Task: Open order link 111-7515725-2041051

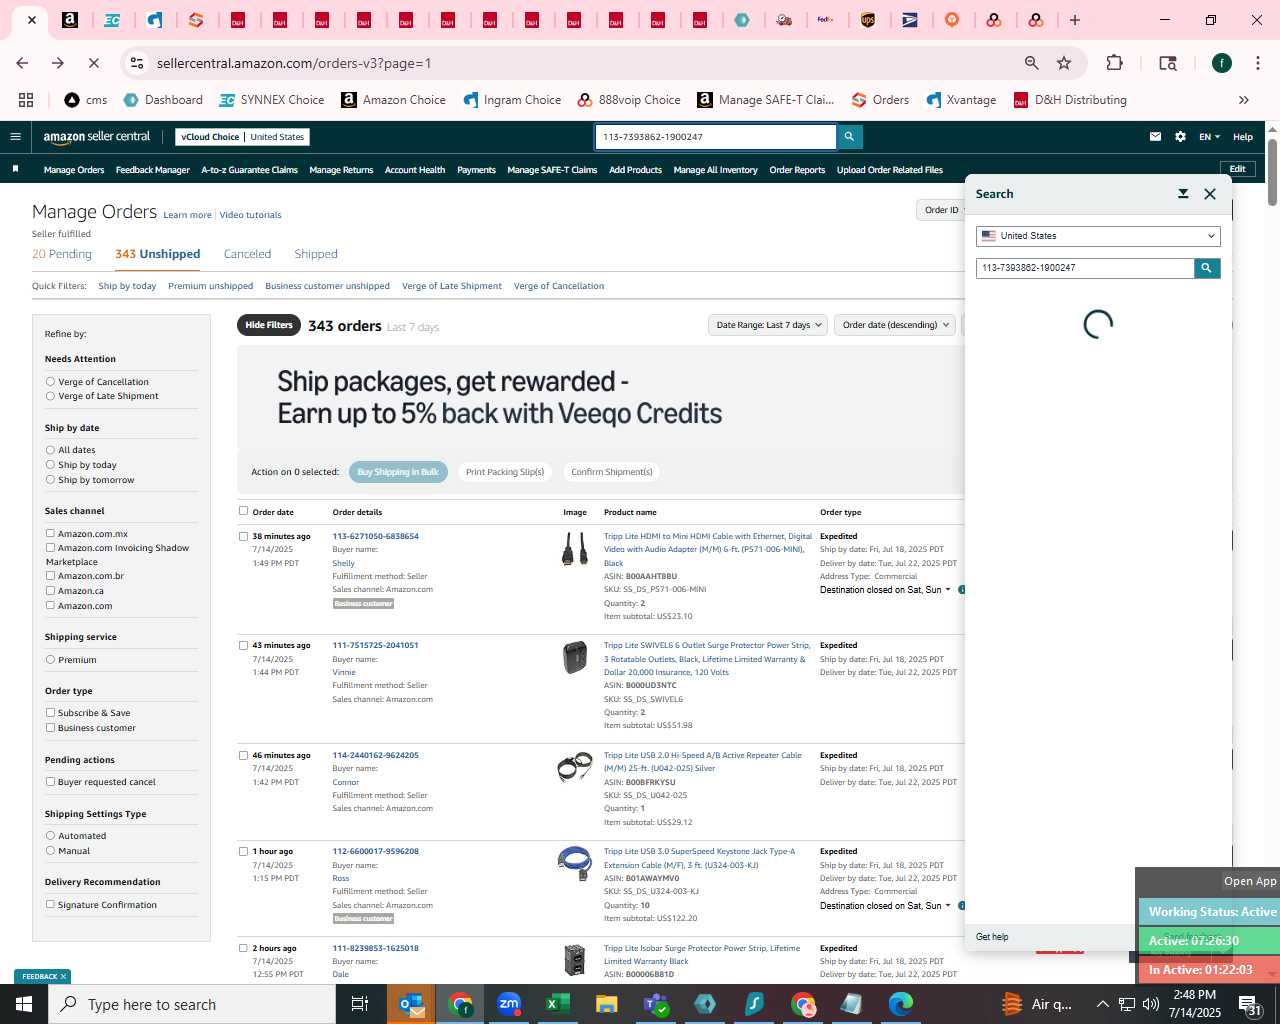Action: point(375,645)
